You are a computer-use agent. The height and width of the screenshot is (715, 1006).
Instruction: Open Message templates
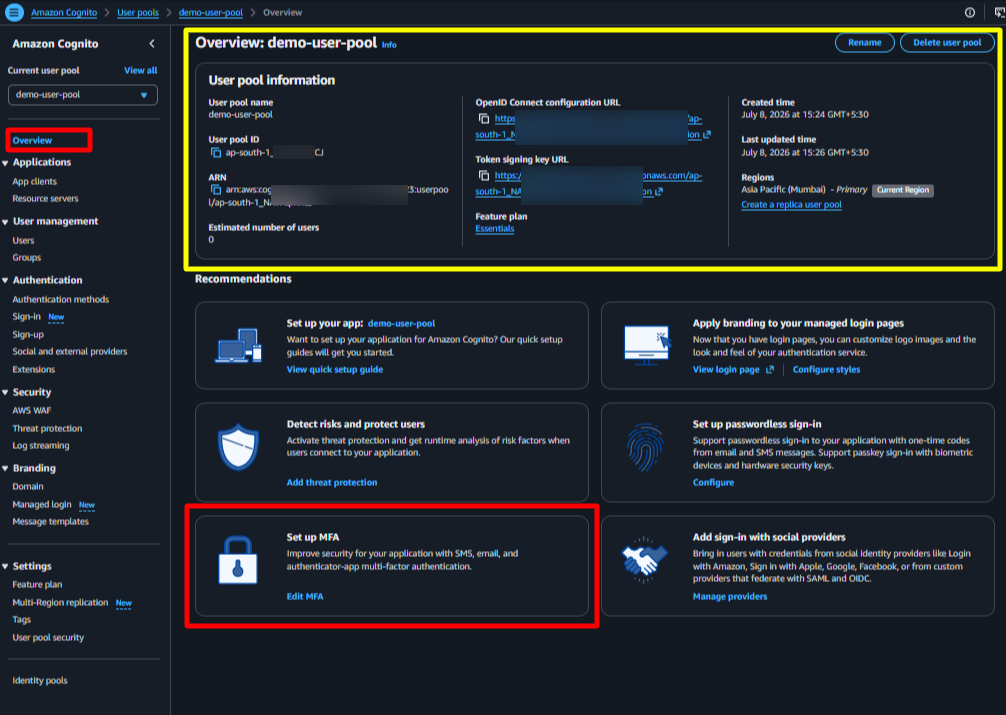point(51,522)
